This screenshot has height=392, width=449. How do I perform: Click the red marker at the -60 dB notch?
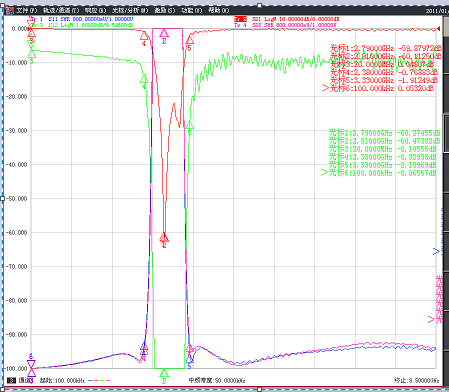164,238
